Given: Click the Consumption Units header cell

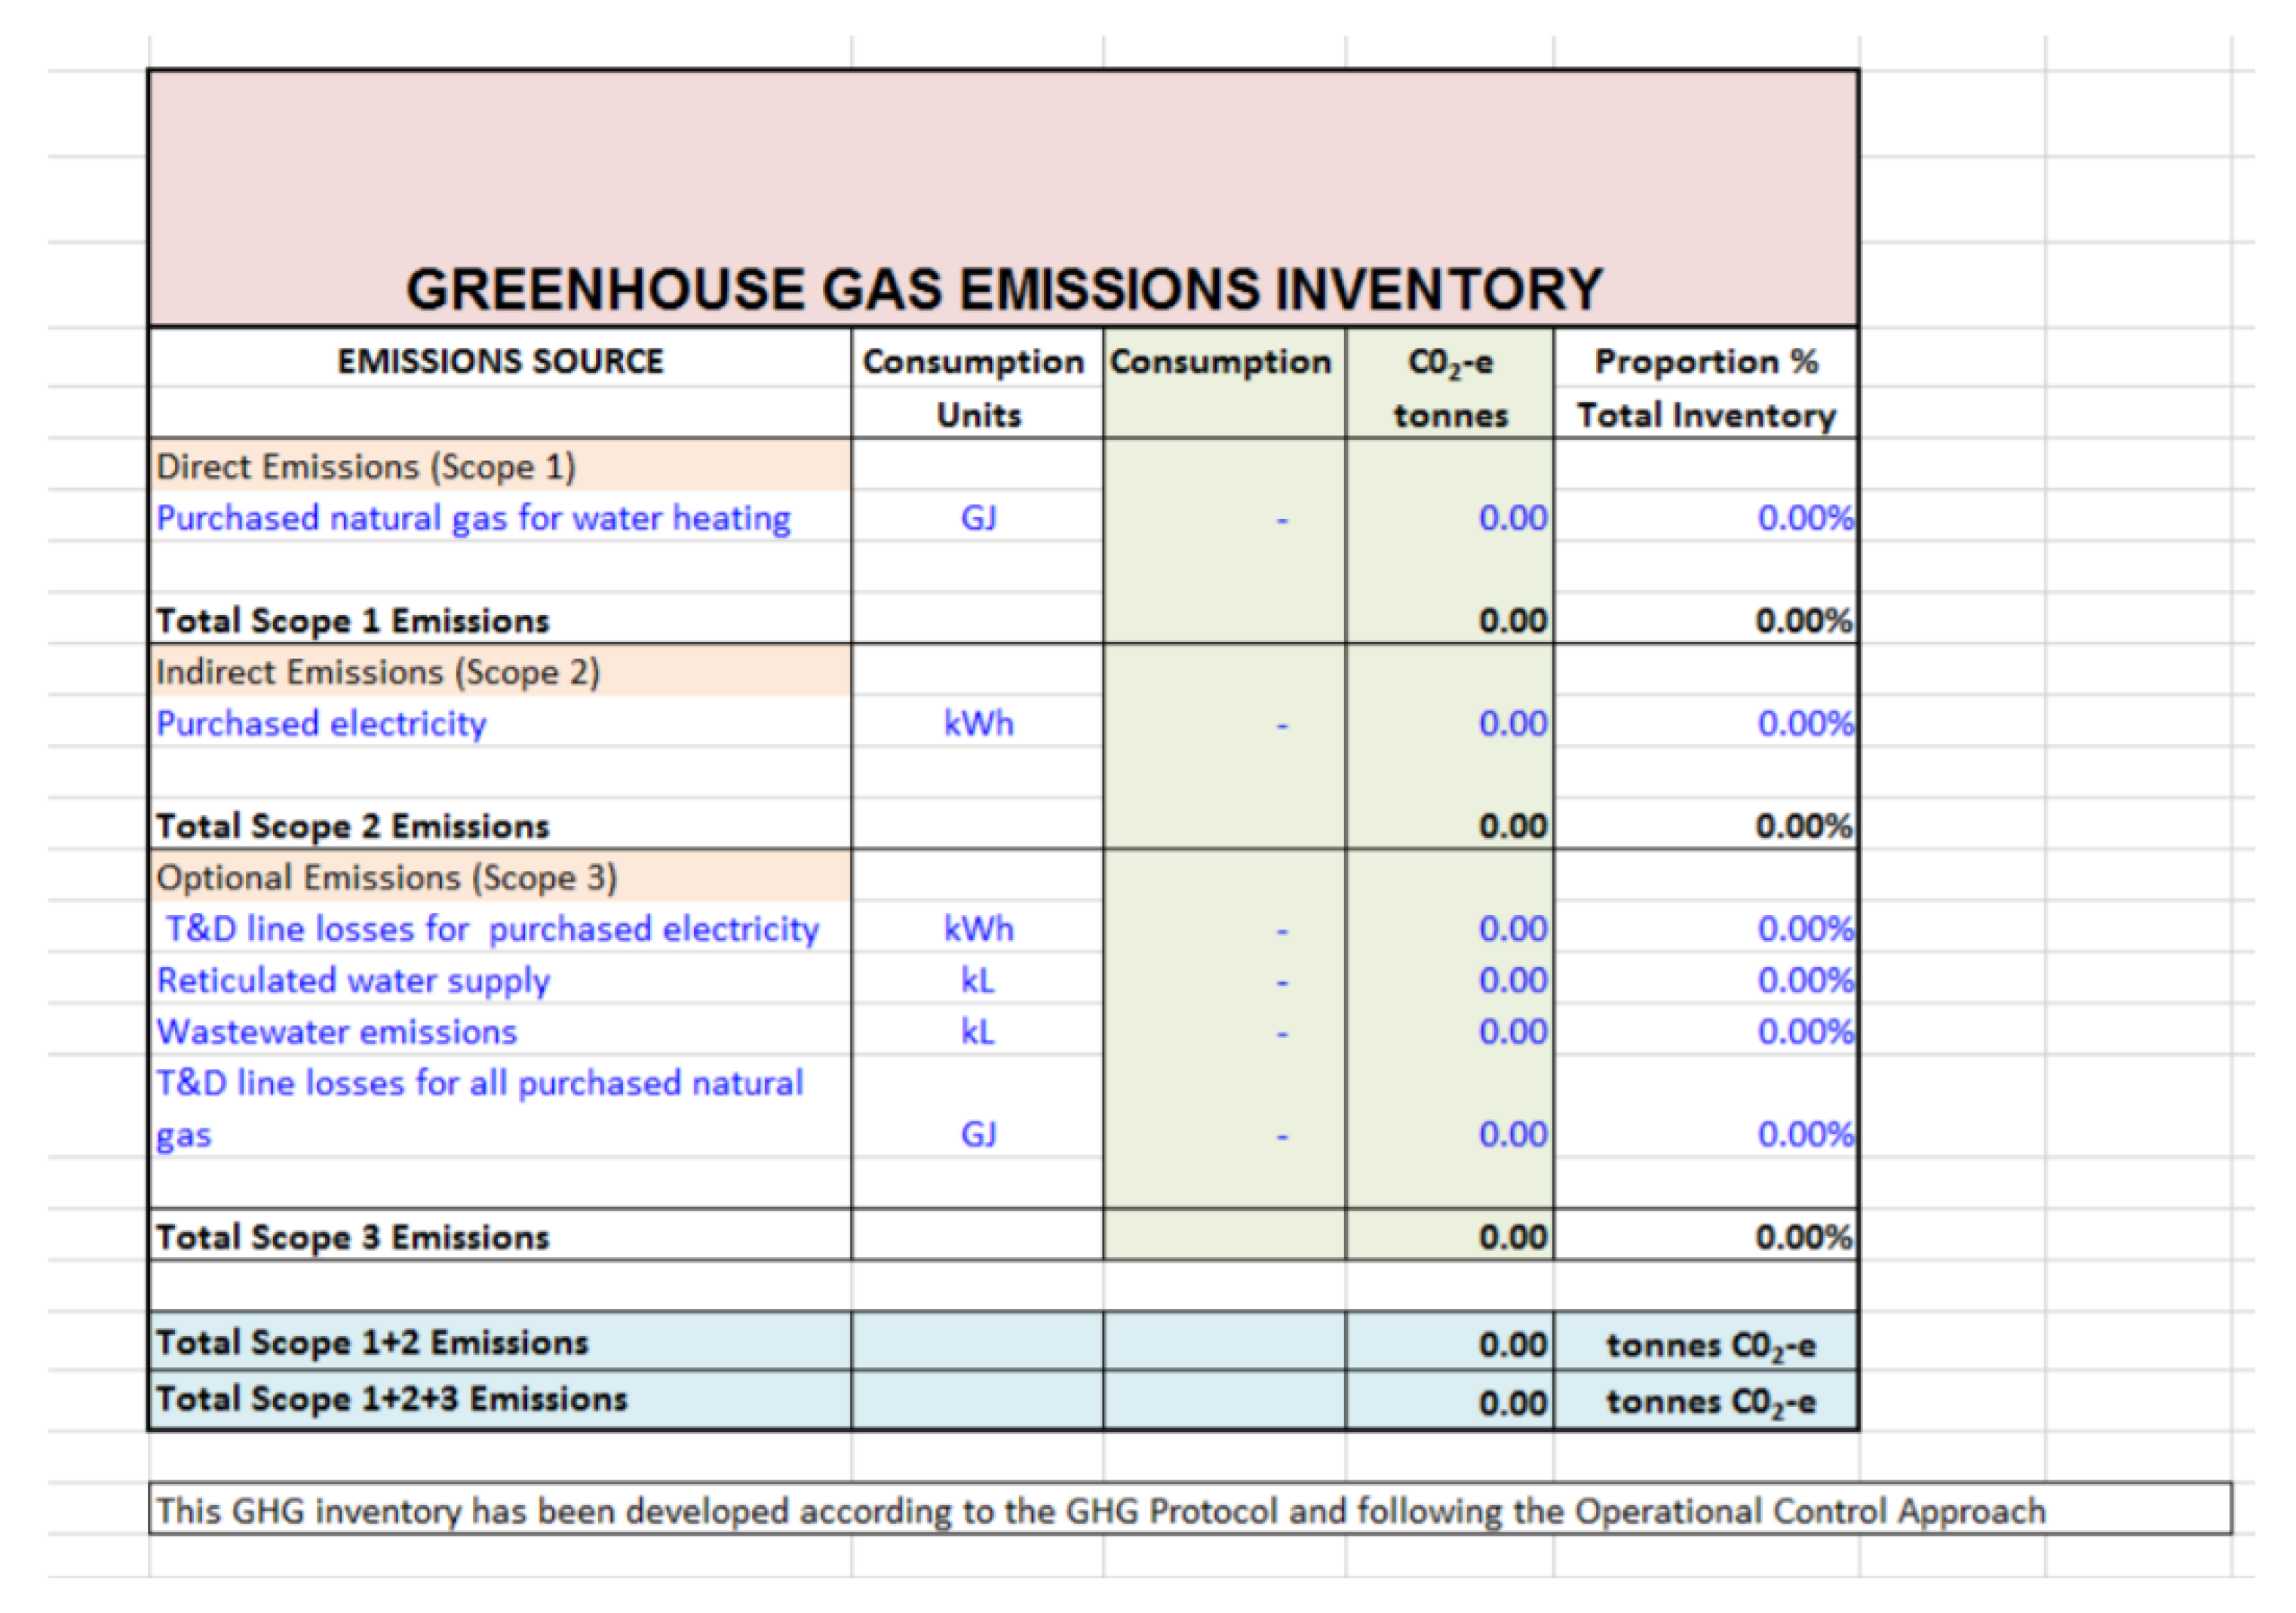Looking at the screenshot, I should [x=976, y=387].
